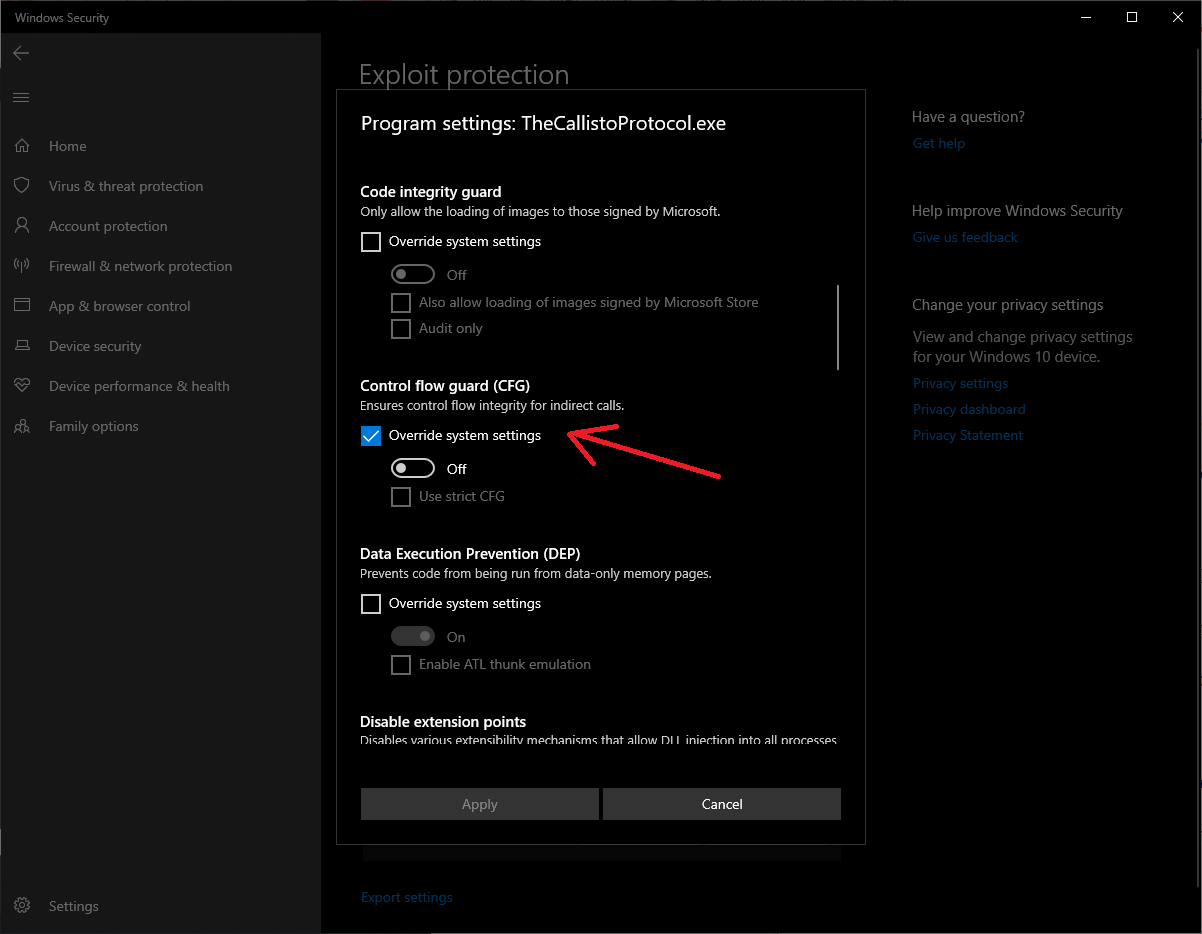The width and height of the screenshot is (1202, 934).
Task: Open Device security laptop icon
Action: [22, 346]
